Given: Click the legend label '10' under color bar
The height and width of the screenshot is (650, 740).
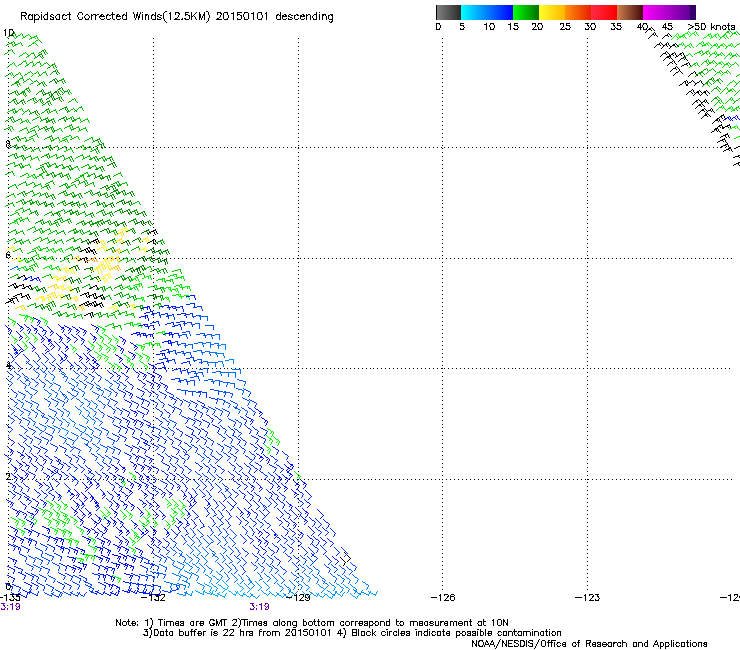Looking at the screenshot, I should pos(489,27).
